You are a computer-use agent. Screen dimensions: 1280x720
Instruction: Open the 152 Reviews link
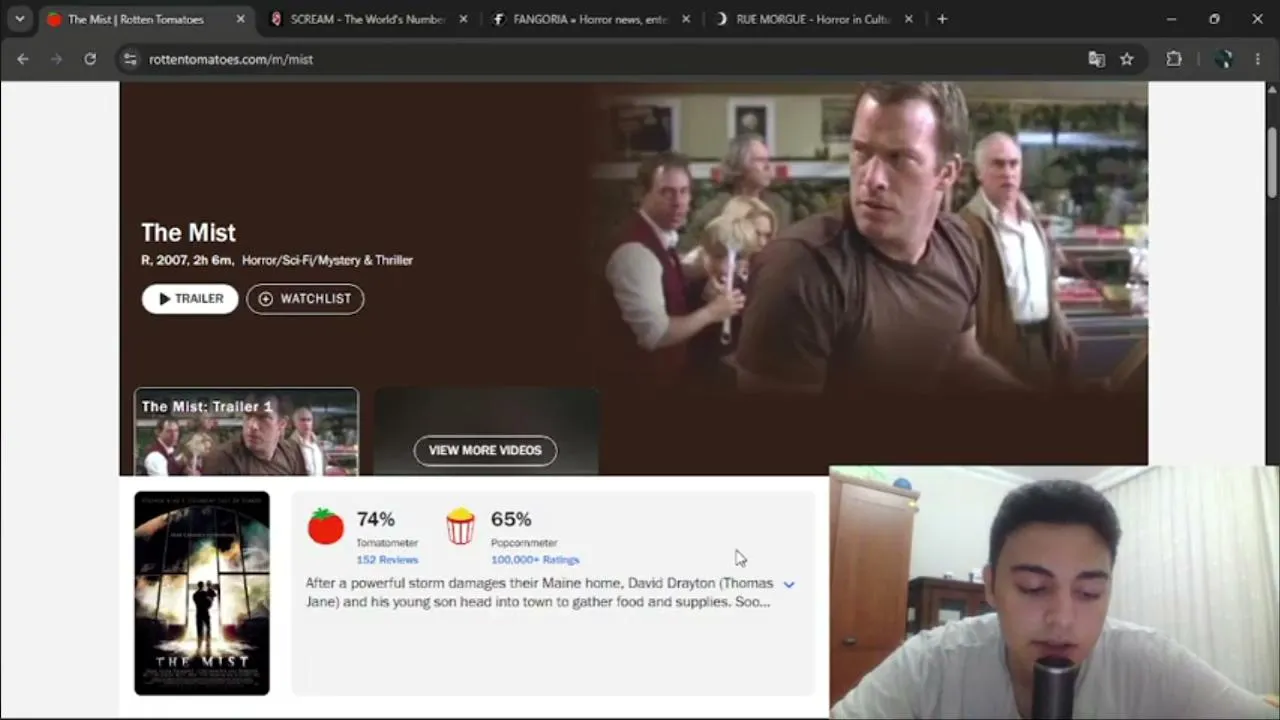pyautogui.click(x=387, y=560)
